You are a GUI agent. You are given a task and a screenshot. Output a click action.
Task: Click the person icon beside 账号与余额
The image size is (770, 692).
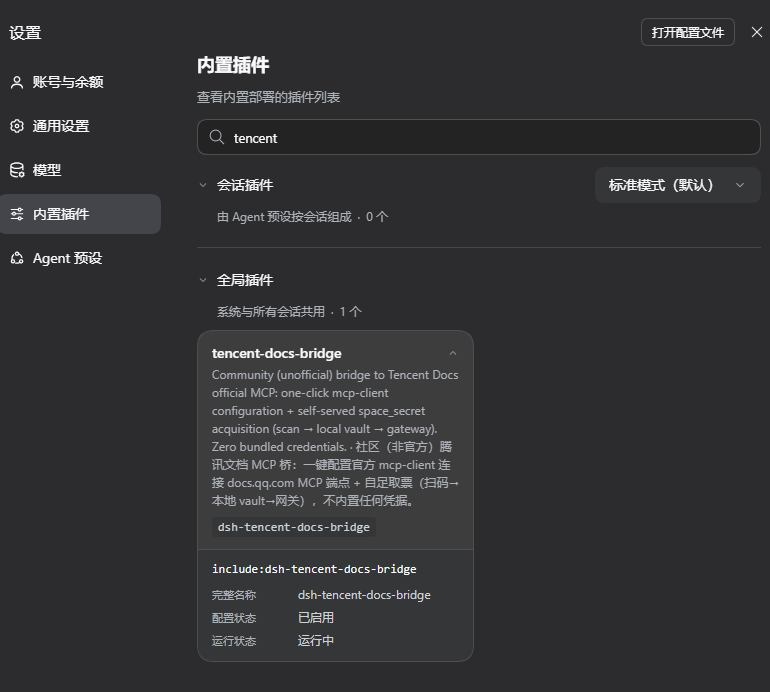click(17, 82)
